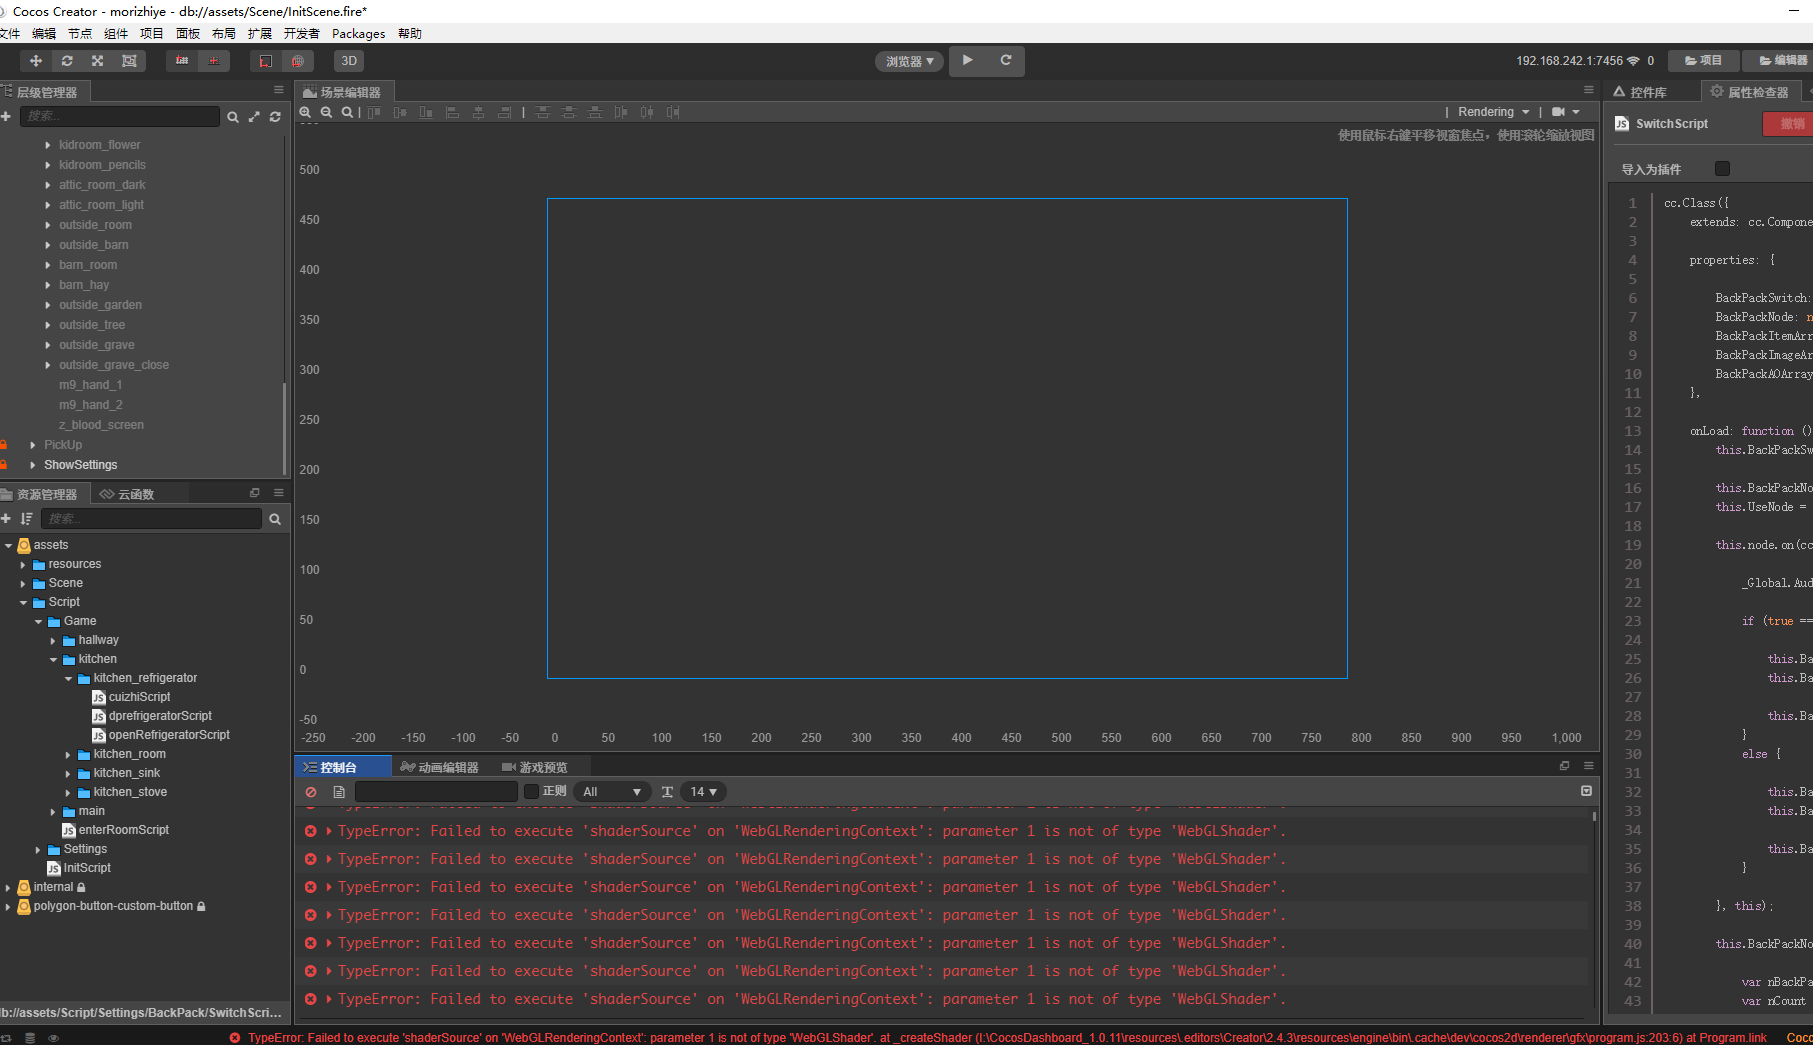Viewport: 1813px width, 1045px height.
Task: Open the assets panel hamburger menu
Action: 279,493
